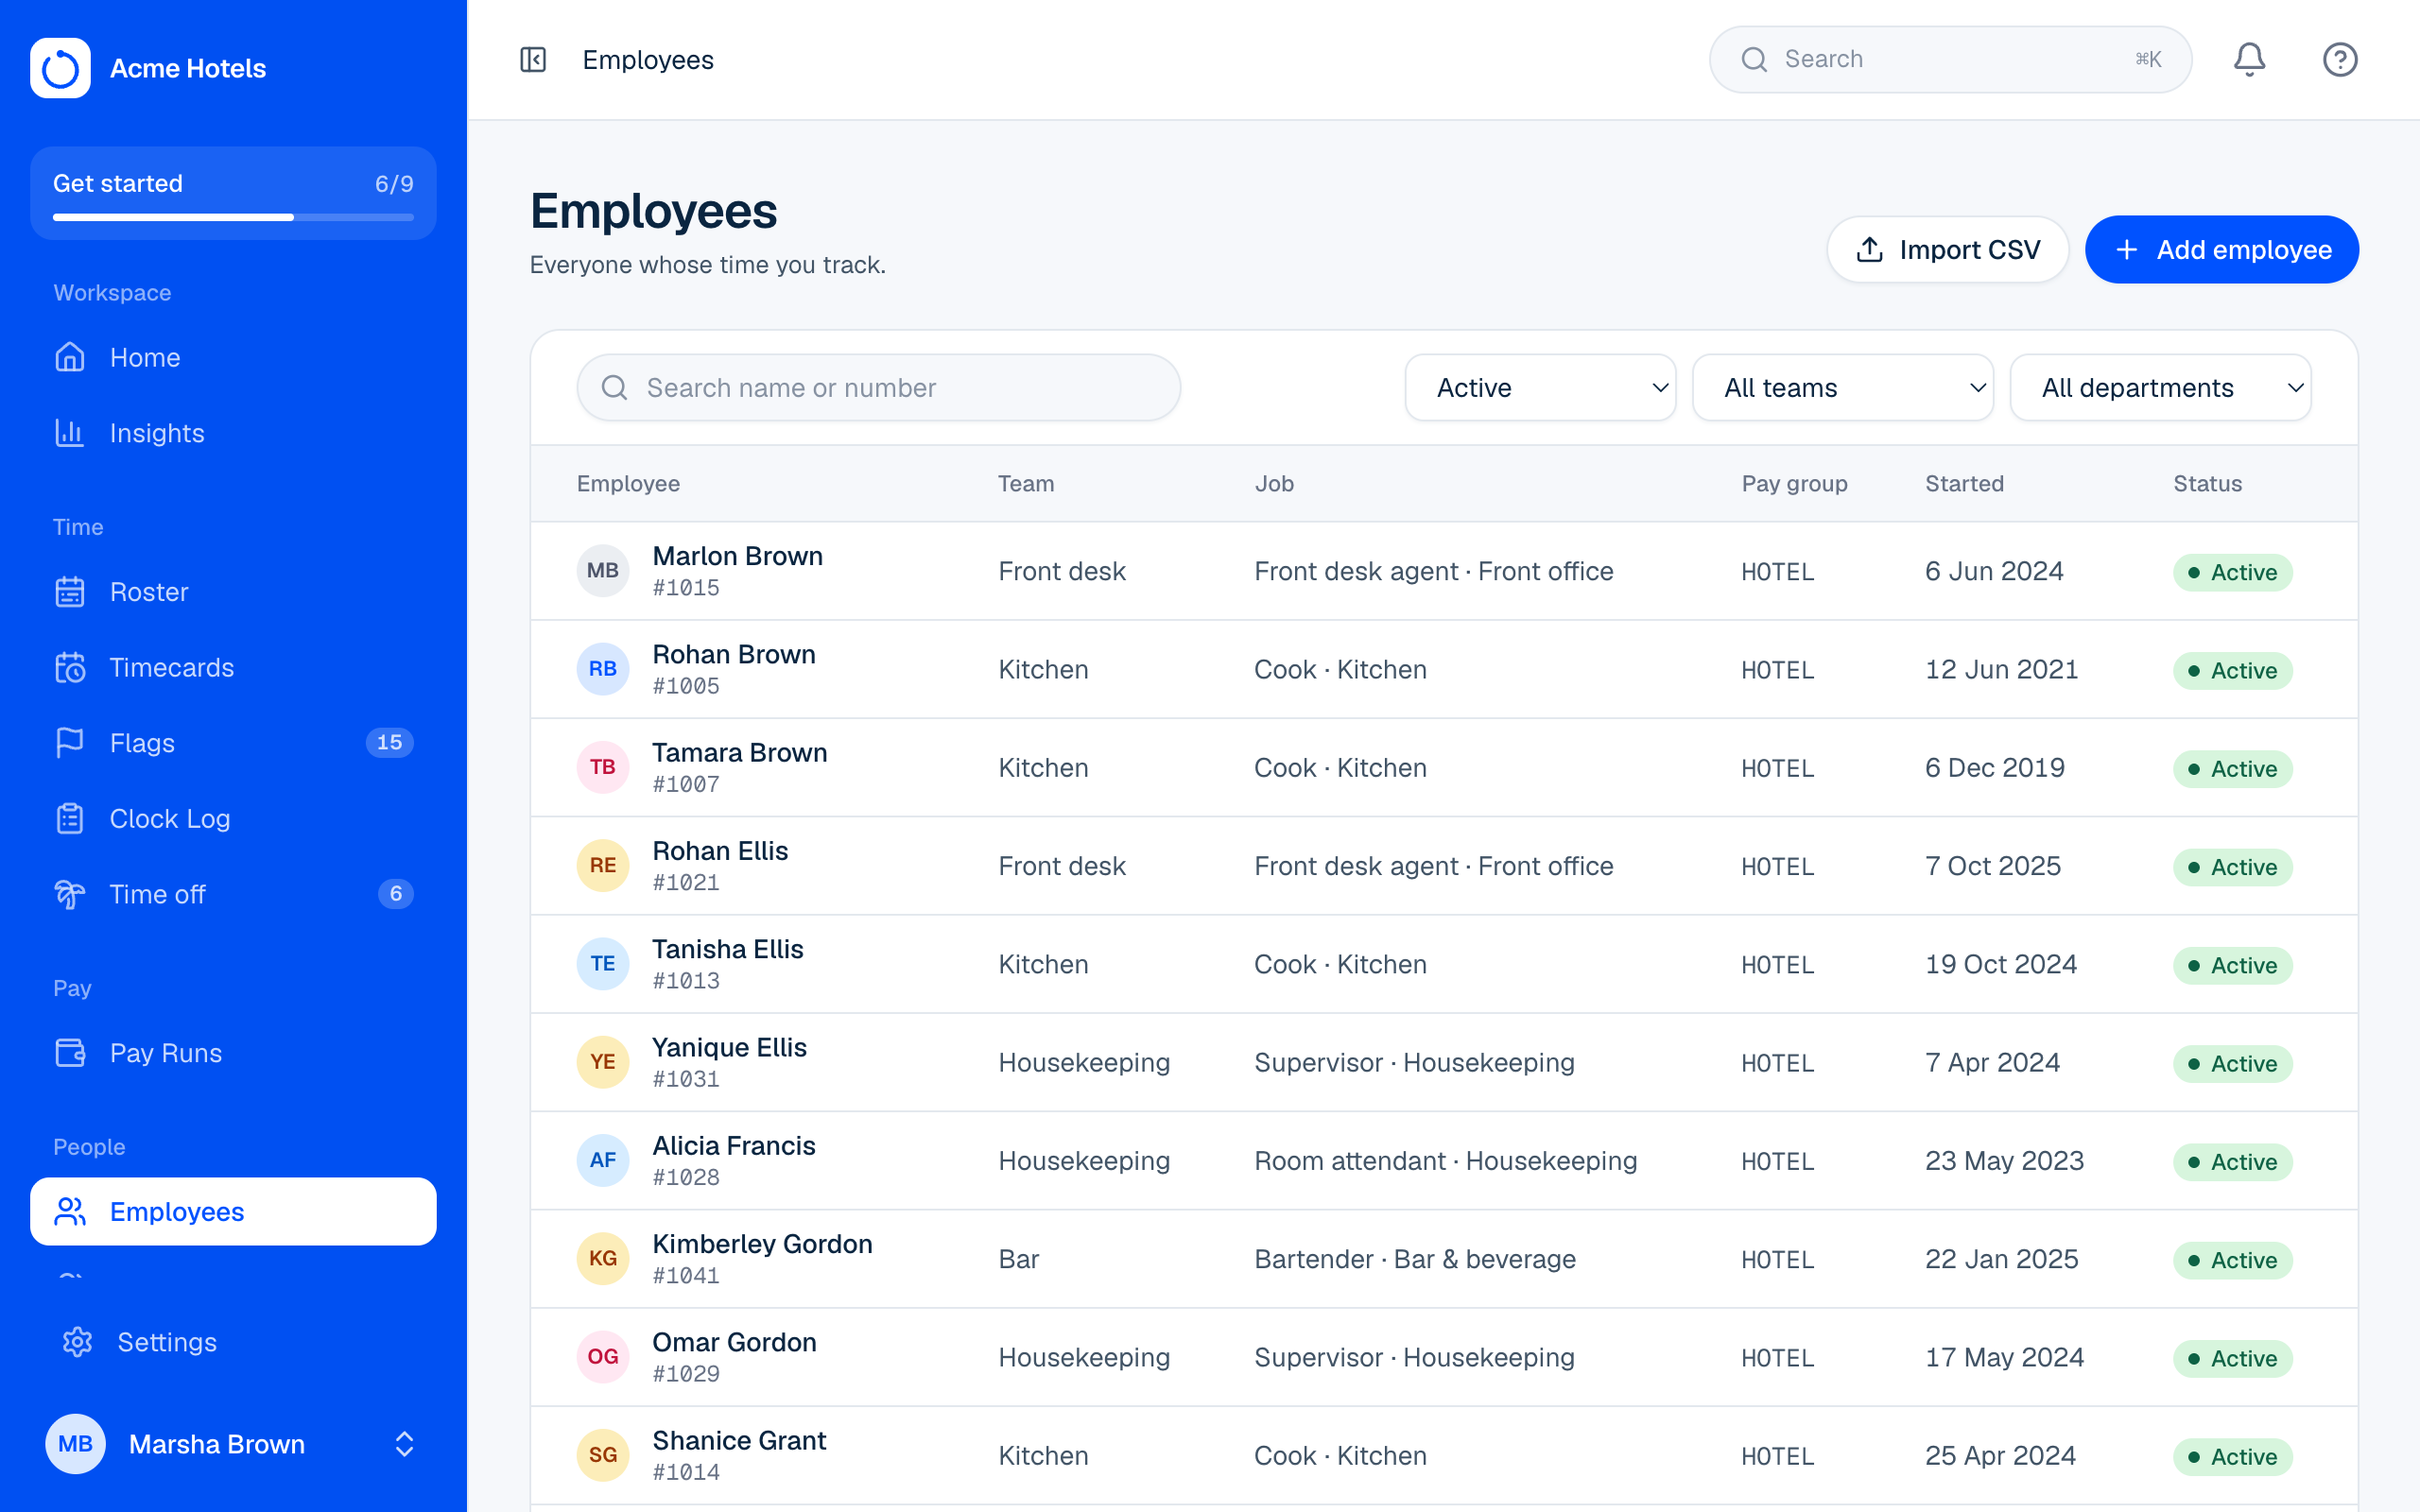
Task: Open Clock Log in sidebar
Action: point(233,818)
